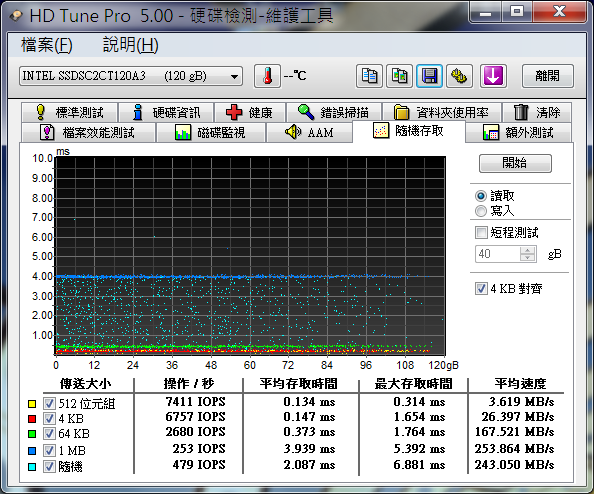Decrease short stroke size with down arrow
Screen dimensions: 594x494
point(527,258)
